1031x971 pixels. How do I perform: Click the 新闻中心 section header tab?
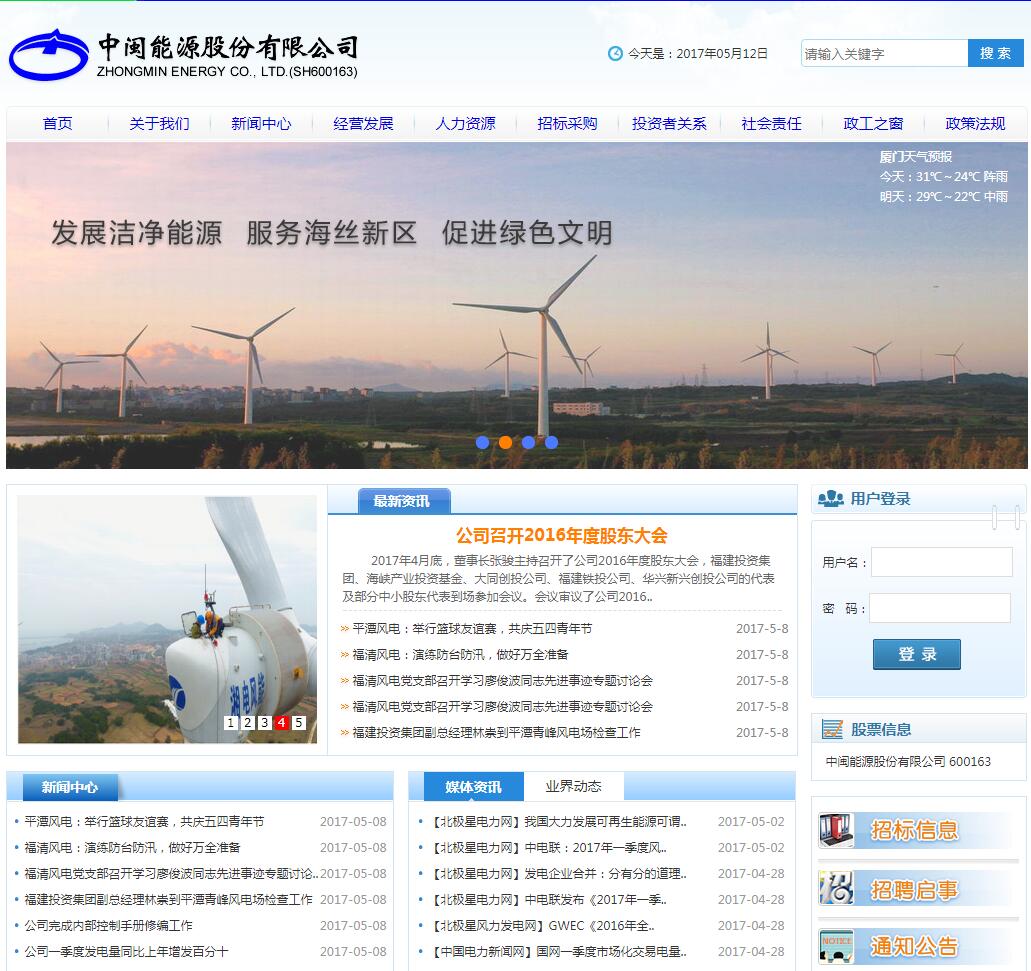pos(70,787)
